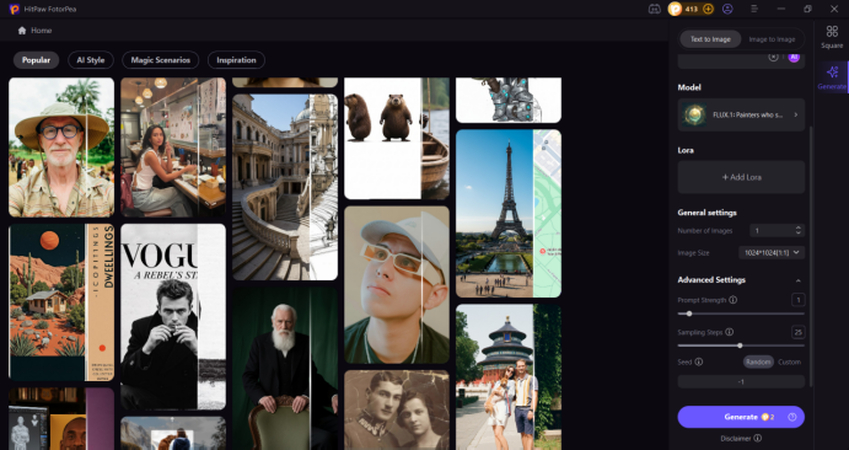Clear the prompt with the X icon
This screenshot has width=849, height=450.
click(x=773, y=57)
